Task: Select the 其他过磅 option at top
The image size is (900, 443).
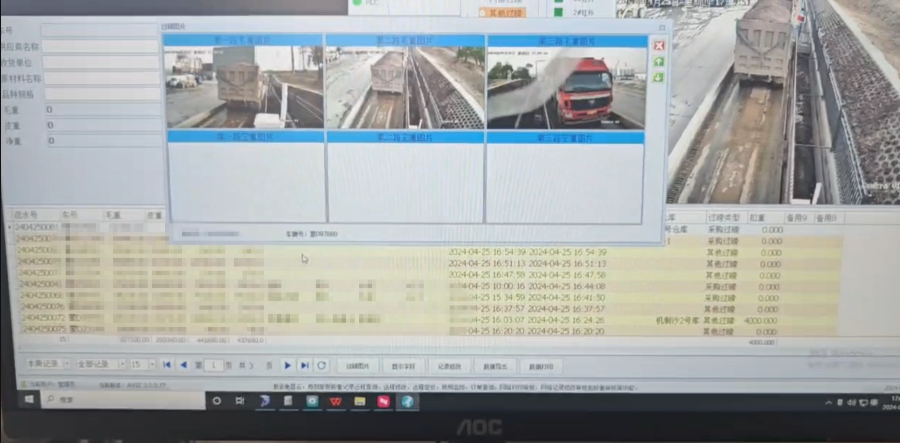Action: [x=502, y=12]
